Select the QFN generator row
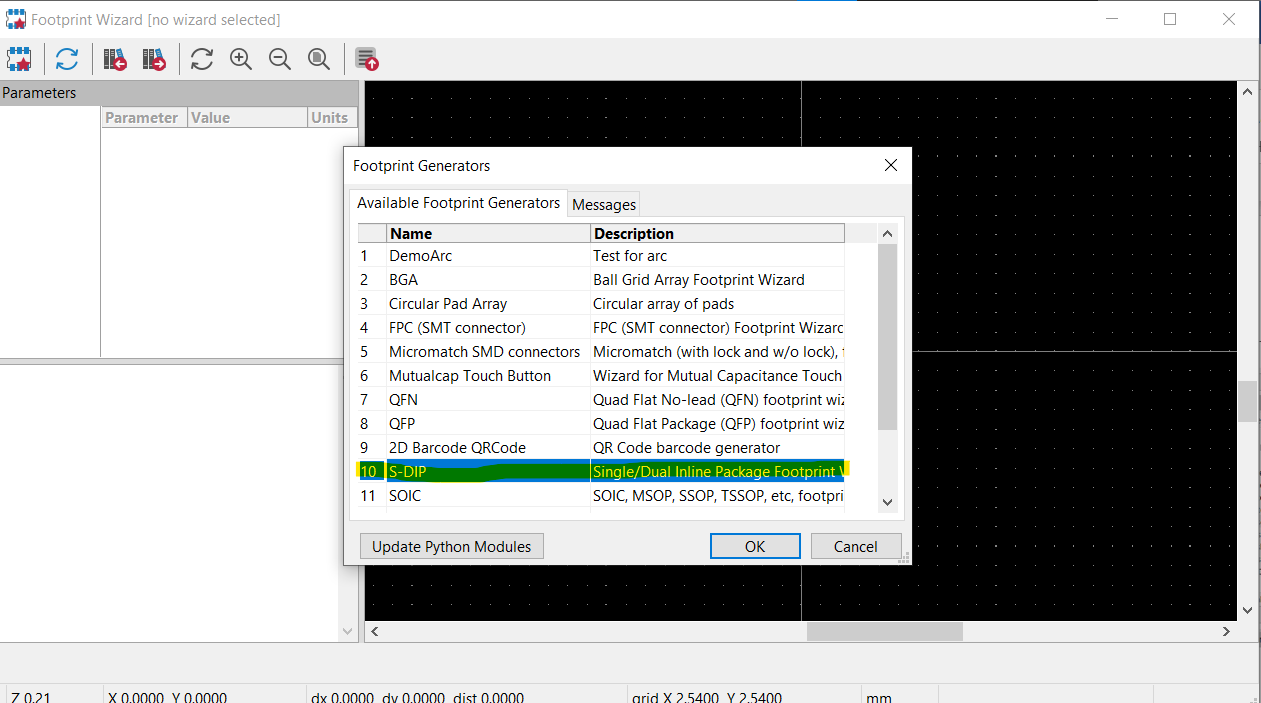 (x=602, y=399)
